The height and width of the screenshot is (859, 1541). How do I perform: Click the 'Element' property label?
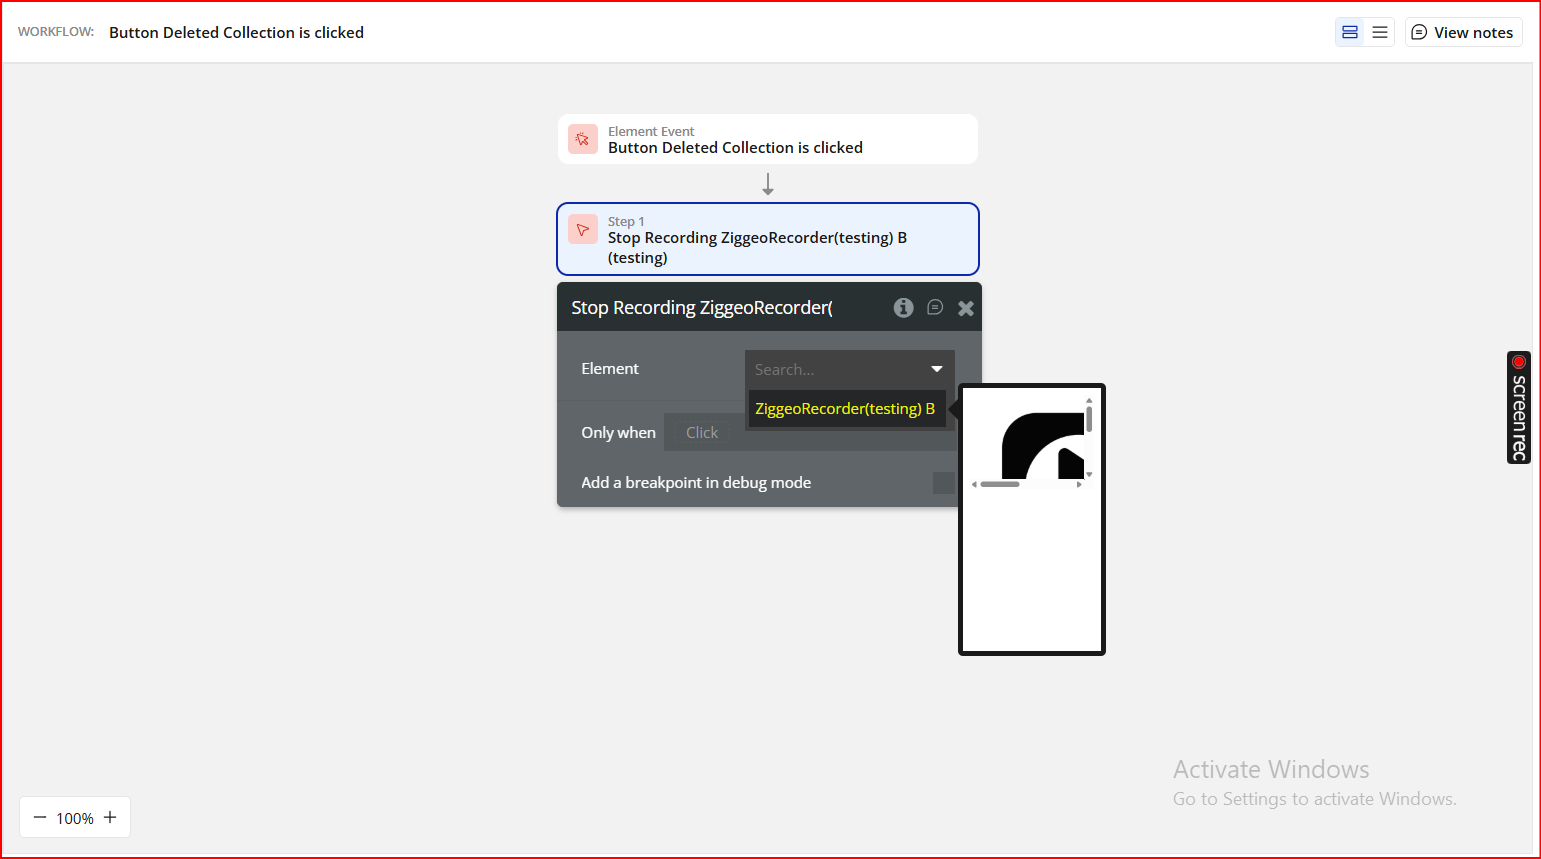(610, 369)
